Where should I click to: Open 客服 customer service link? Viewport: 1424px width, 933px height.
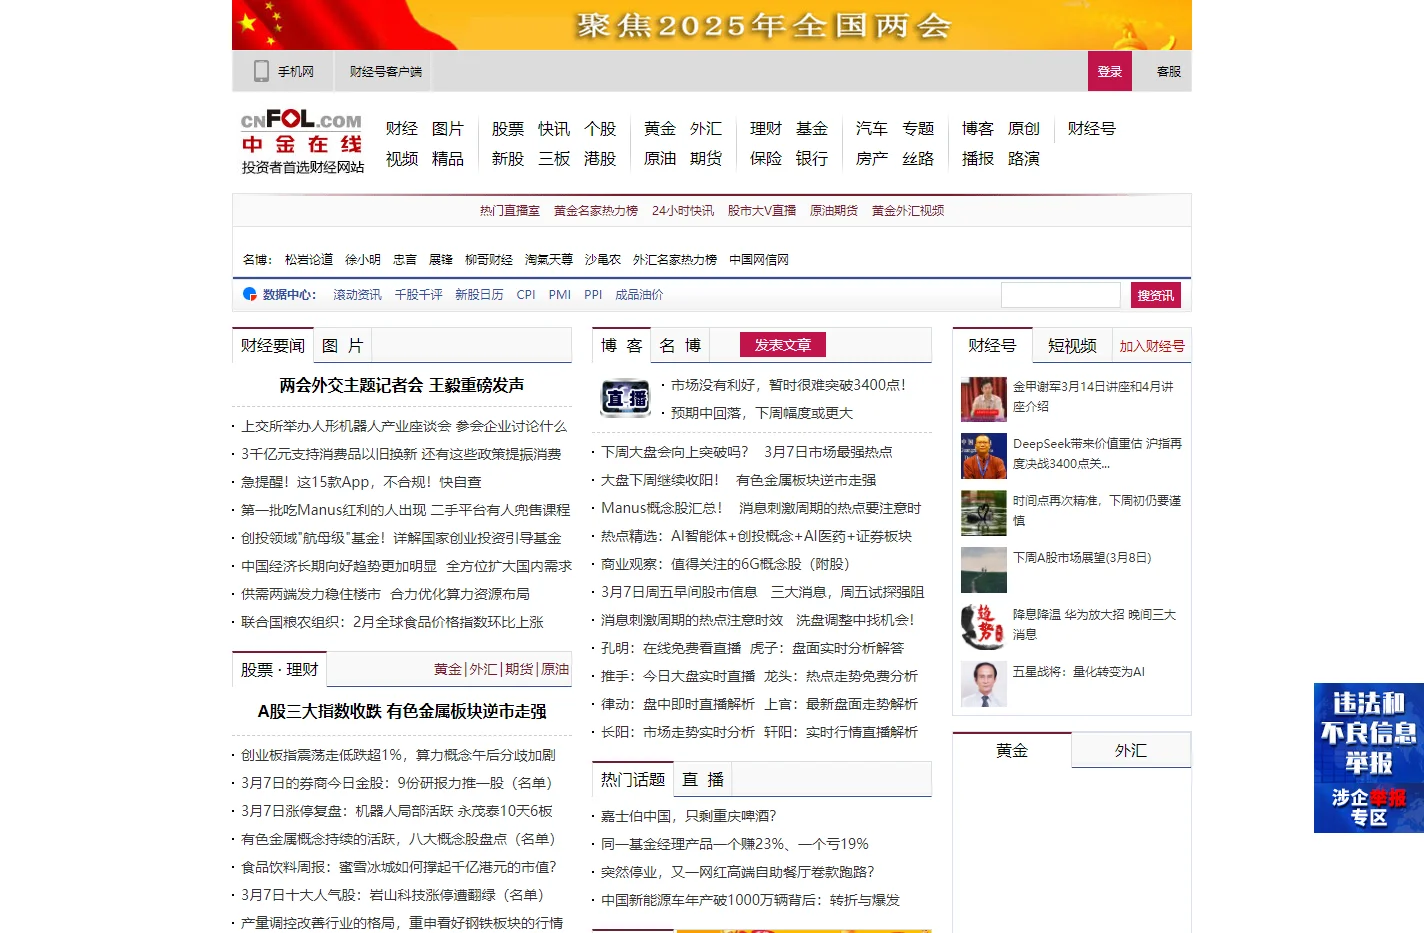(1169, 71)
